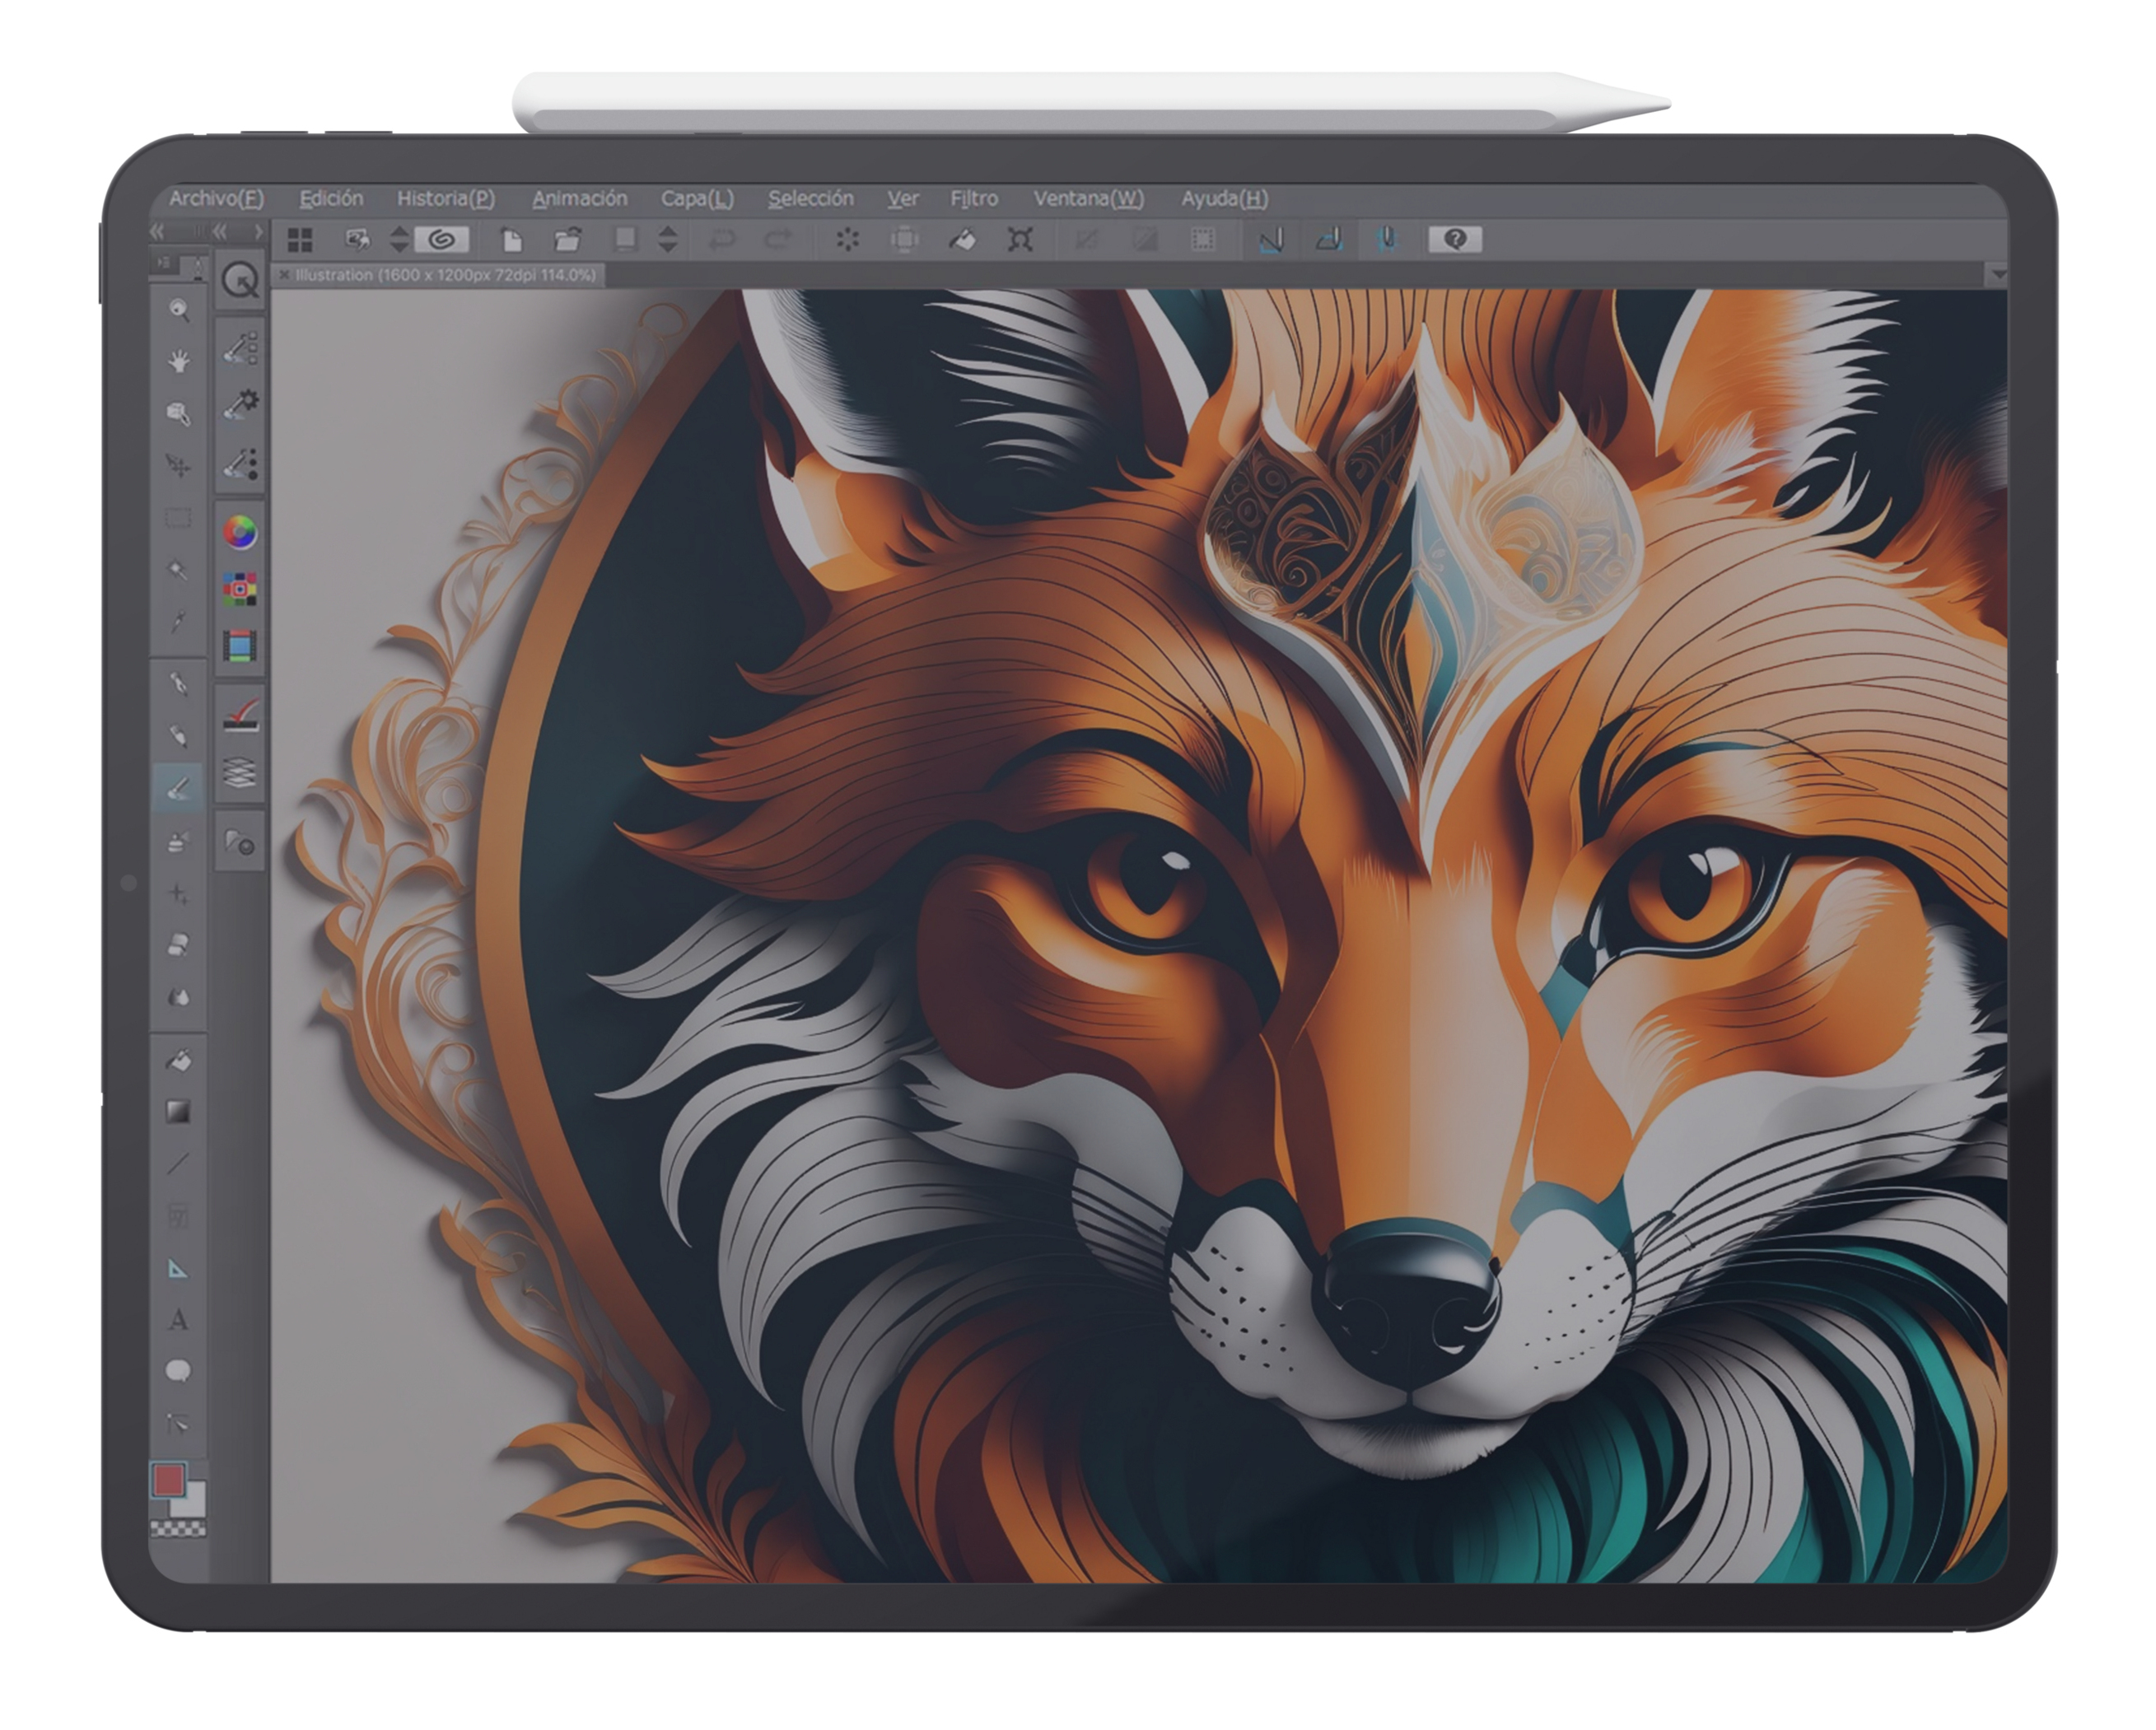
Task: Open the Capa(L) menu
Action: pyautogui.click(x=697, y=198)
